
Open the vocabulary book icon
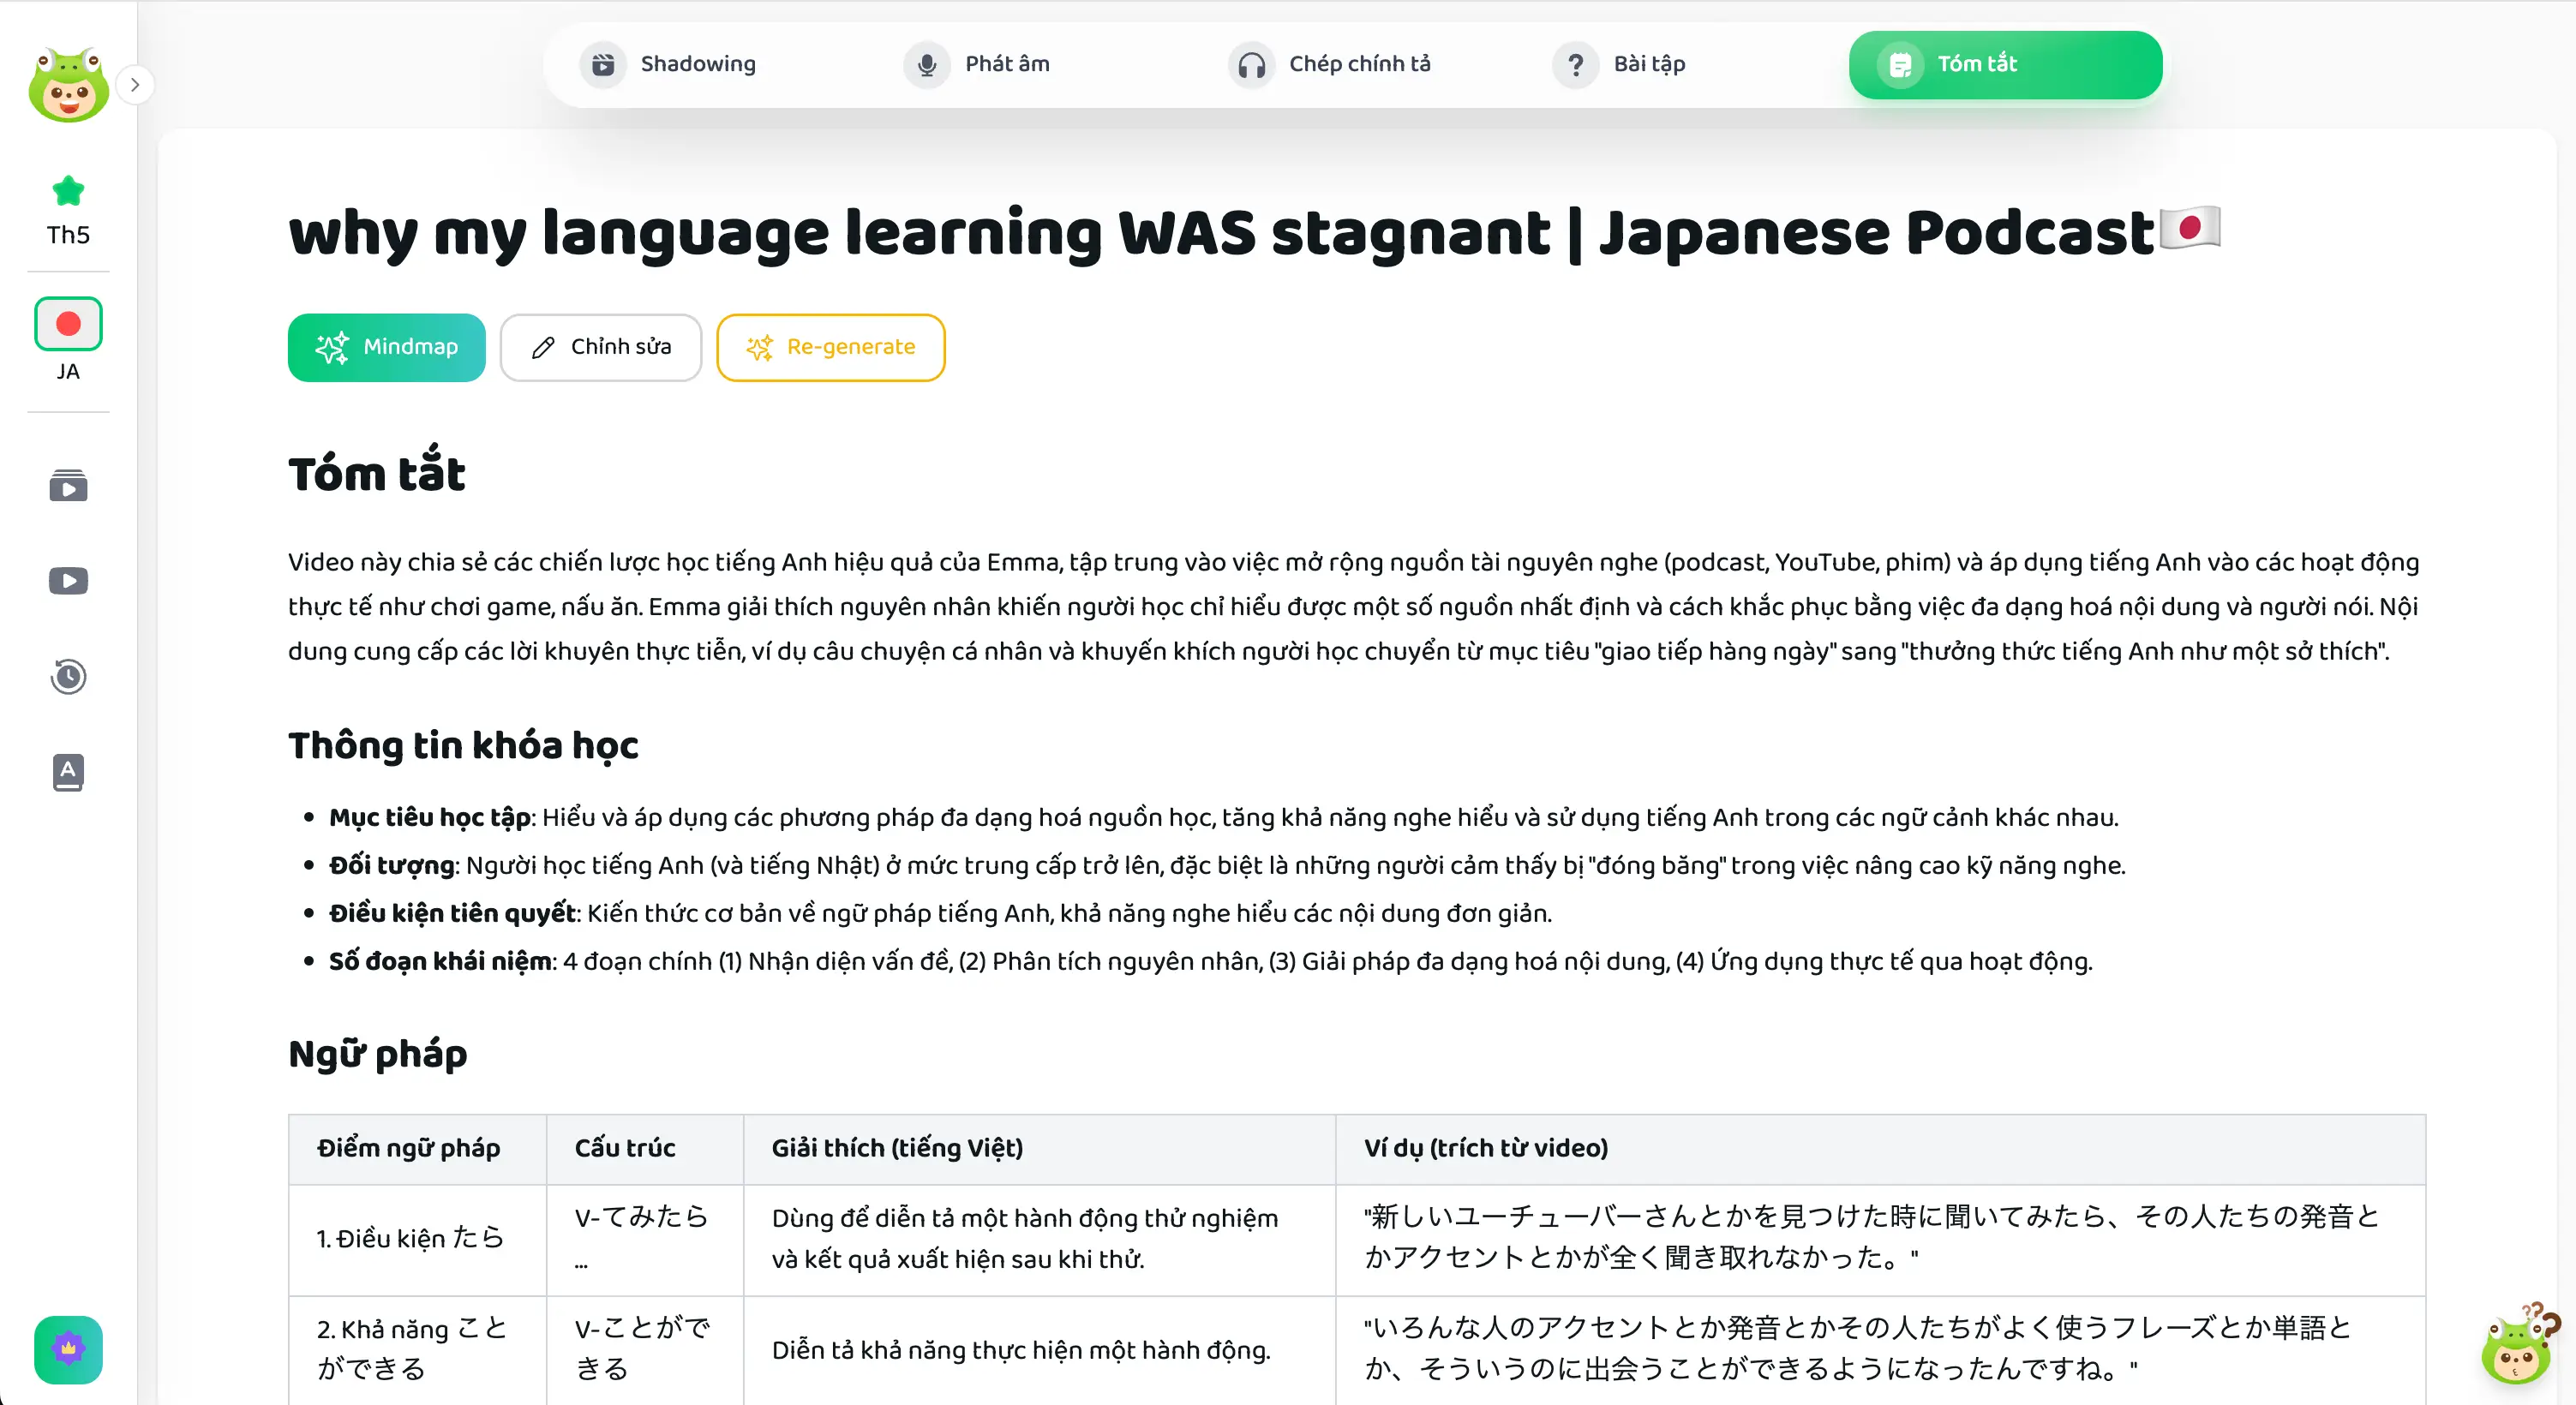tap(68, 772)
